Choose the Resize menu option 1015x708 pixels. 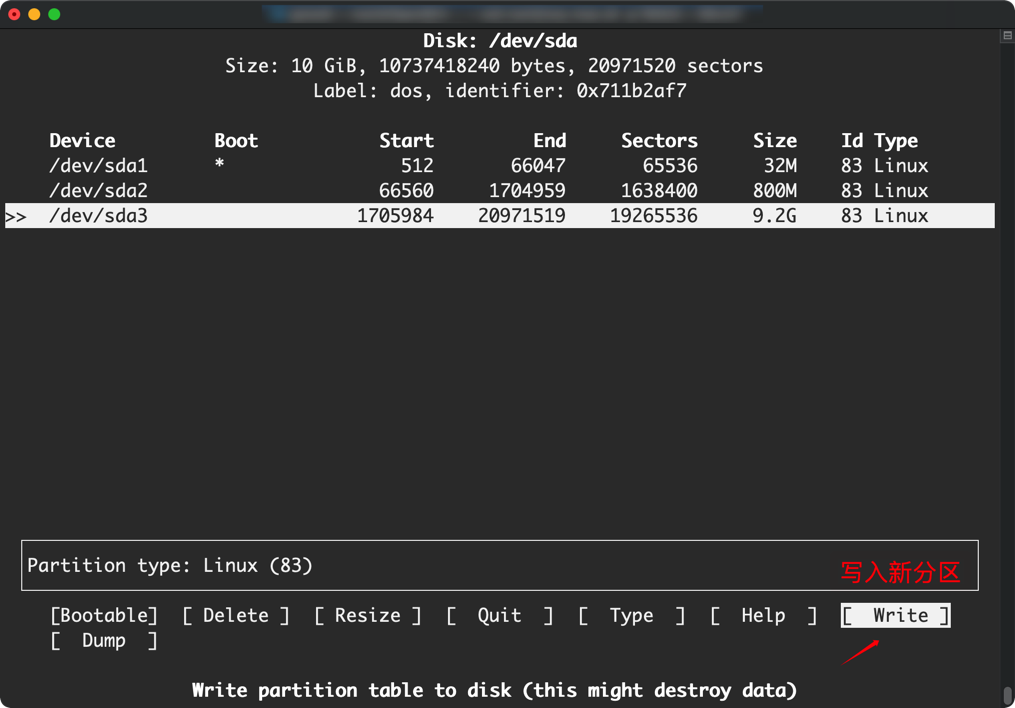click(367, 616)
